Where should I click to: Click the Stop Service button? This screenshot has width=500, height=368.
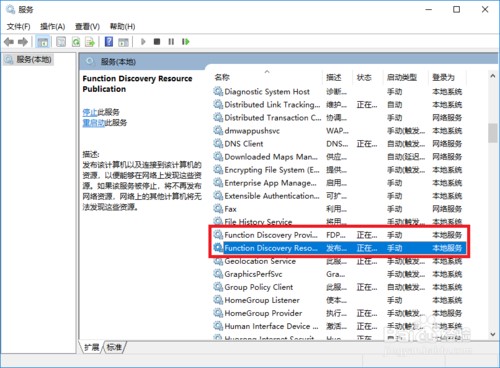click(x=157, y=42)
